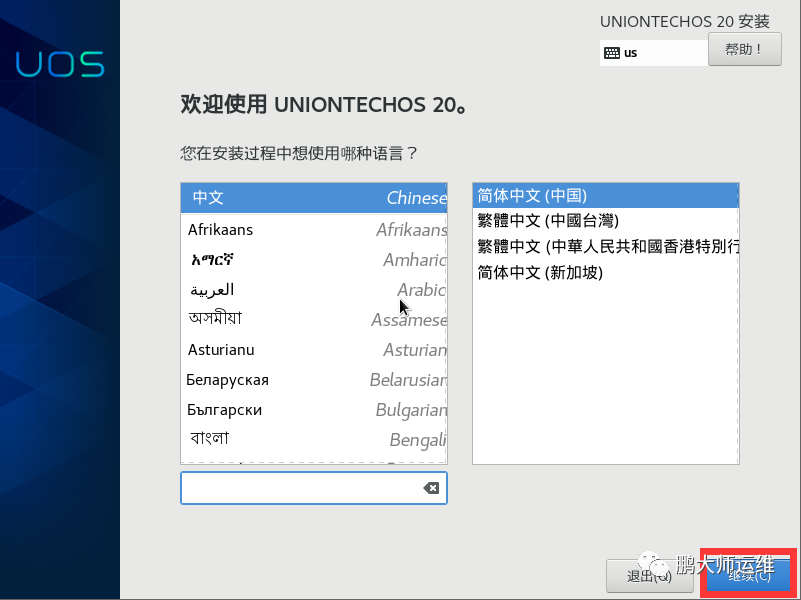The height and width of the screenshot is (600, 801).
Task: Select the Amharic language row
Action: click(314, 260)
